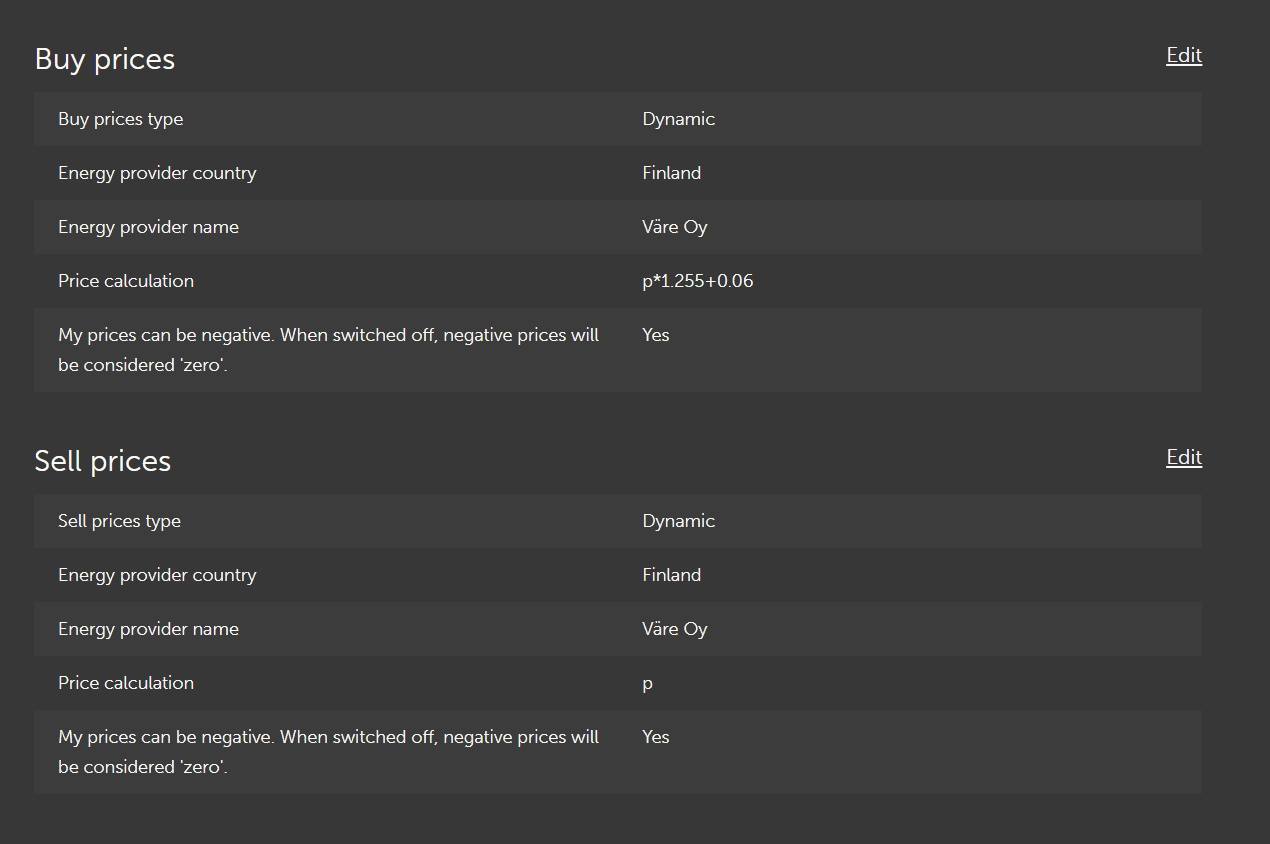This screenshot has width=1270, height=844.
Task: Click Energy provider name label in Sell prices
Action: 149,629
